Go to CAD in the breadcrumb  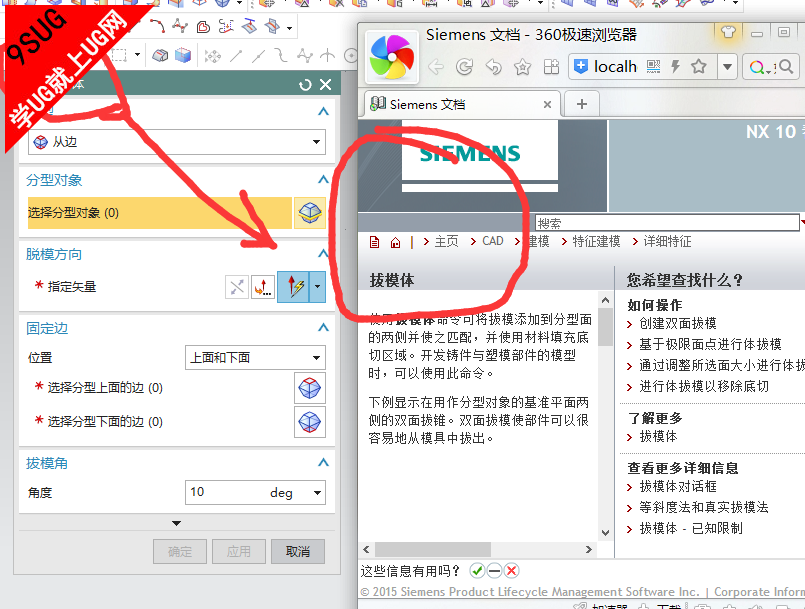coord(493,241)
